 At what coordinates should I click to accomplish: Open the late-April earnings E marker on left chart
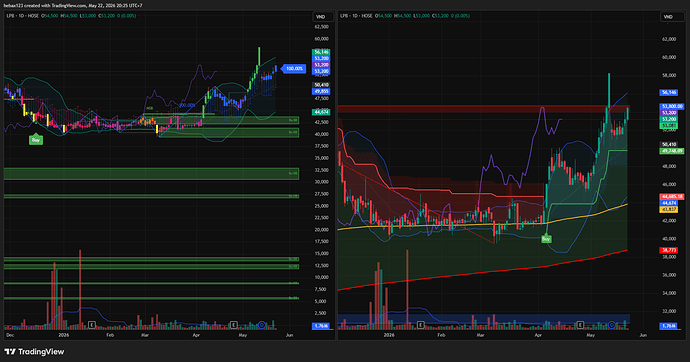click(x=234, y=325)
